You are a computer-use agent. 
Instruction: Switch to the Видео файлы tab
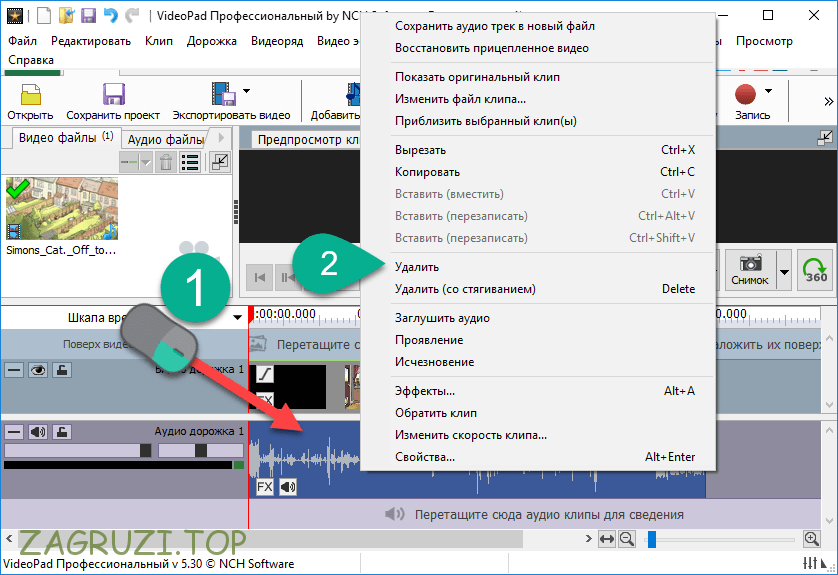click(x=66, y=138)
